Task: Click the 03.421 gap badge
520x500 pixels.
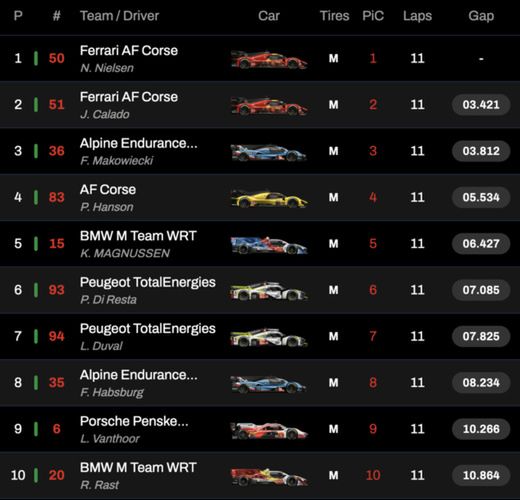Action: (x=481, y=105)
